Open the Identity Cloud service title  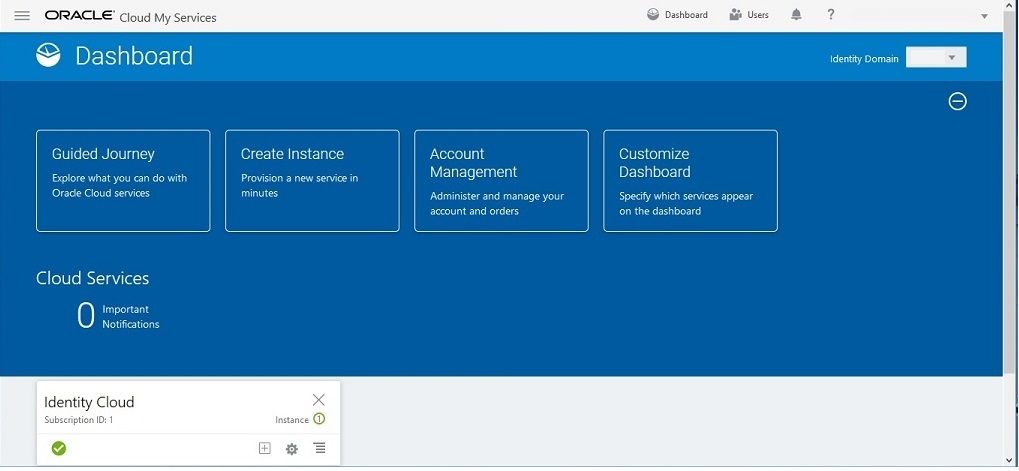click(x=89, y=402)
